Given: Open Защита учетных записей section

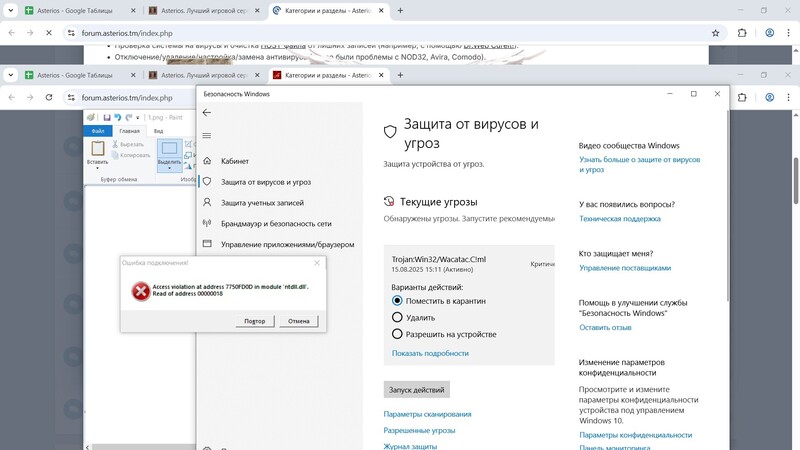Looking at the screenshot, I should [262, 203].
